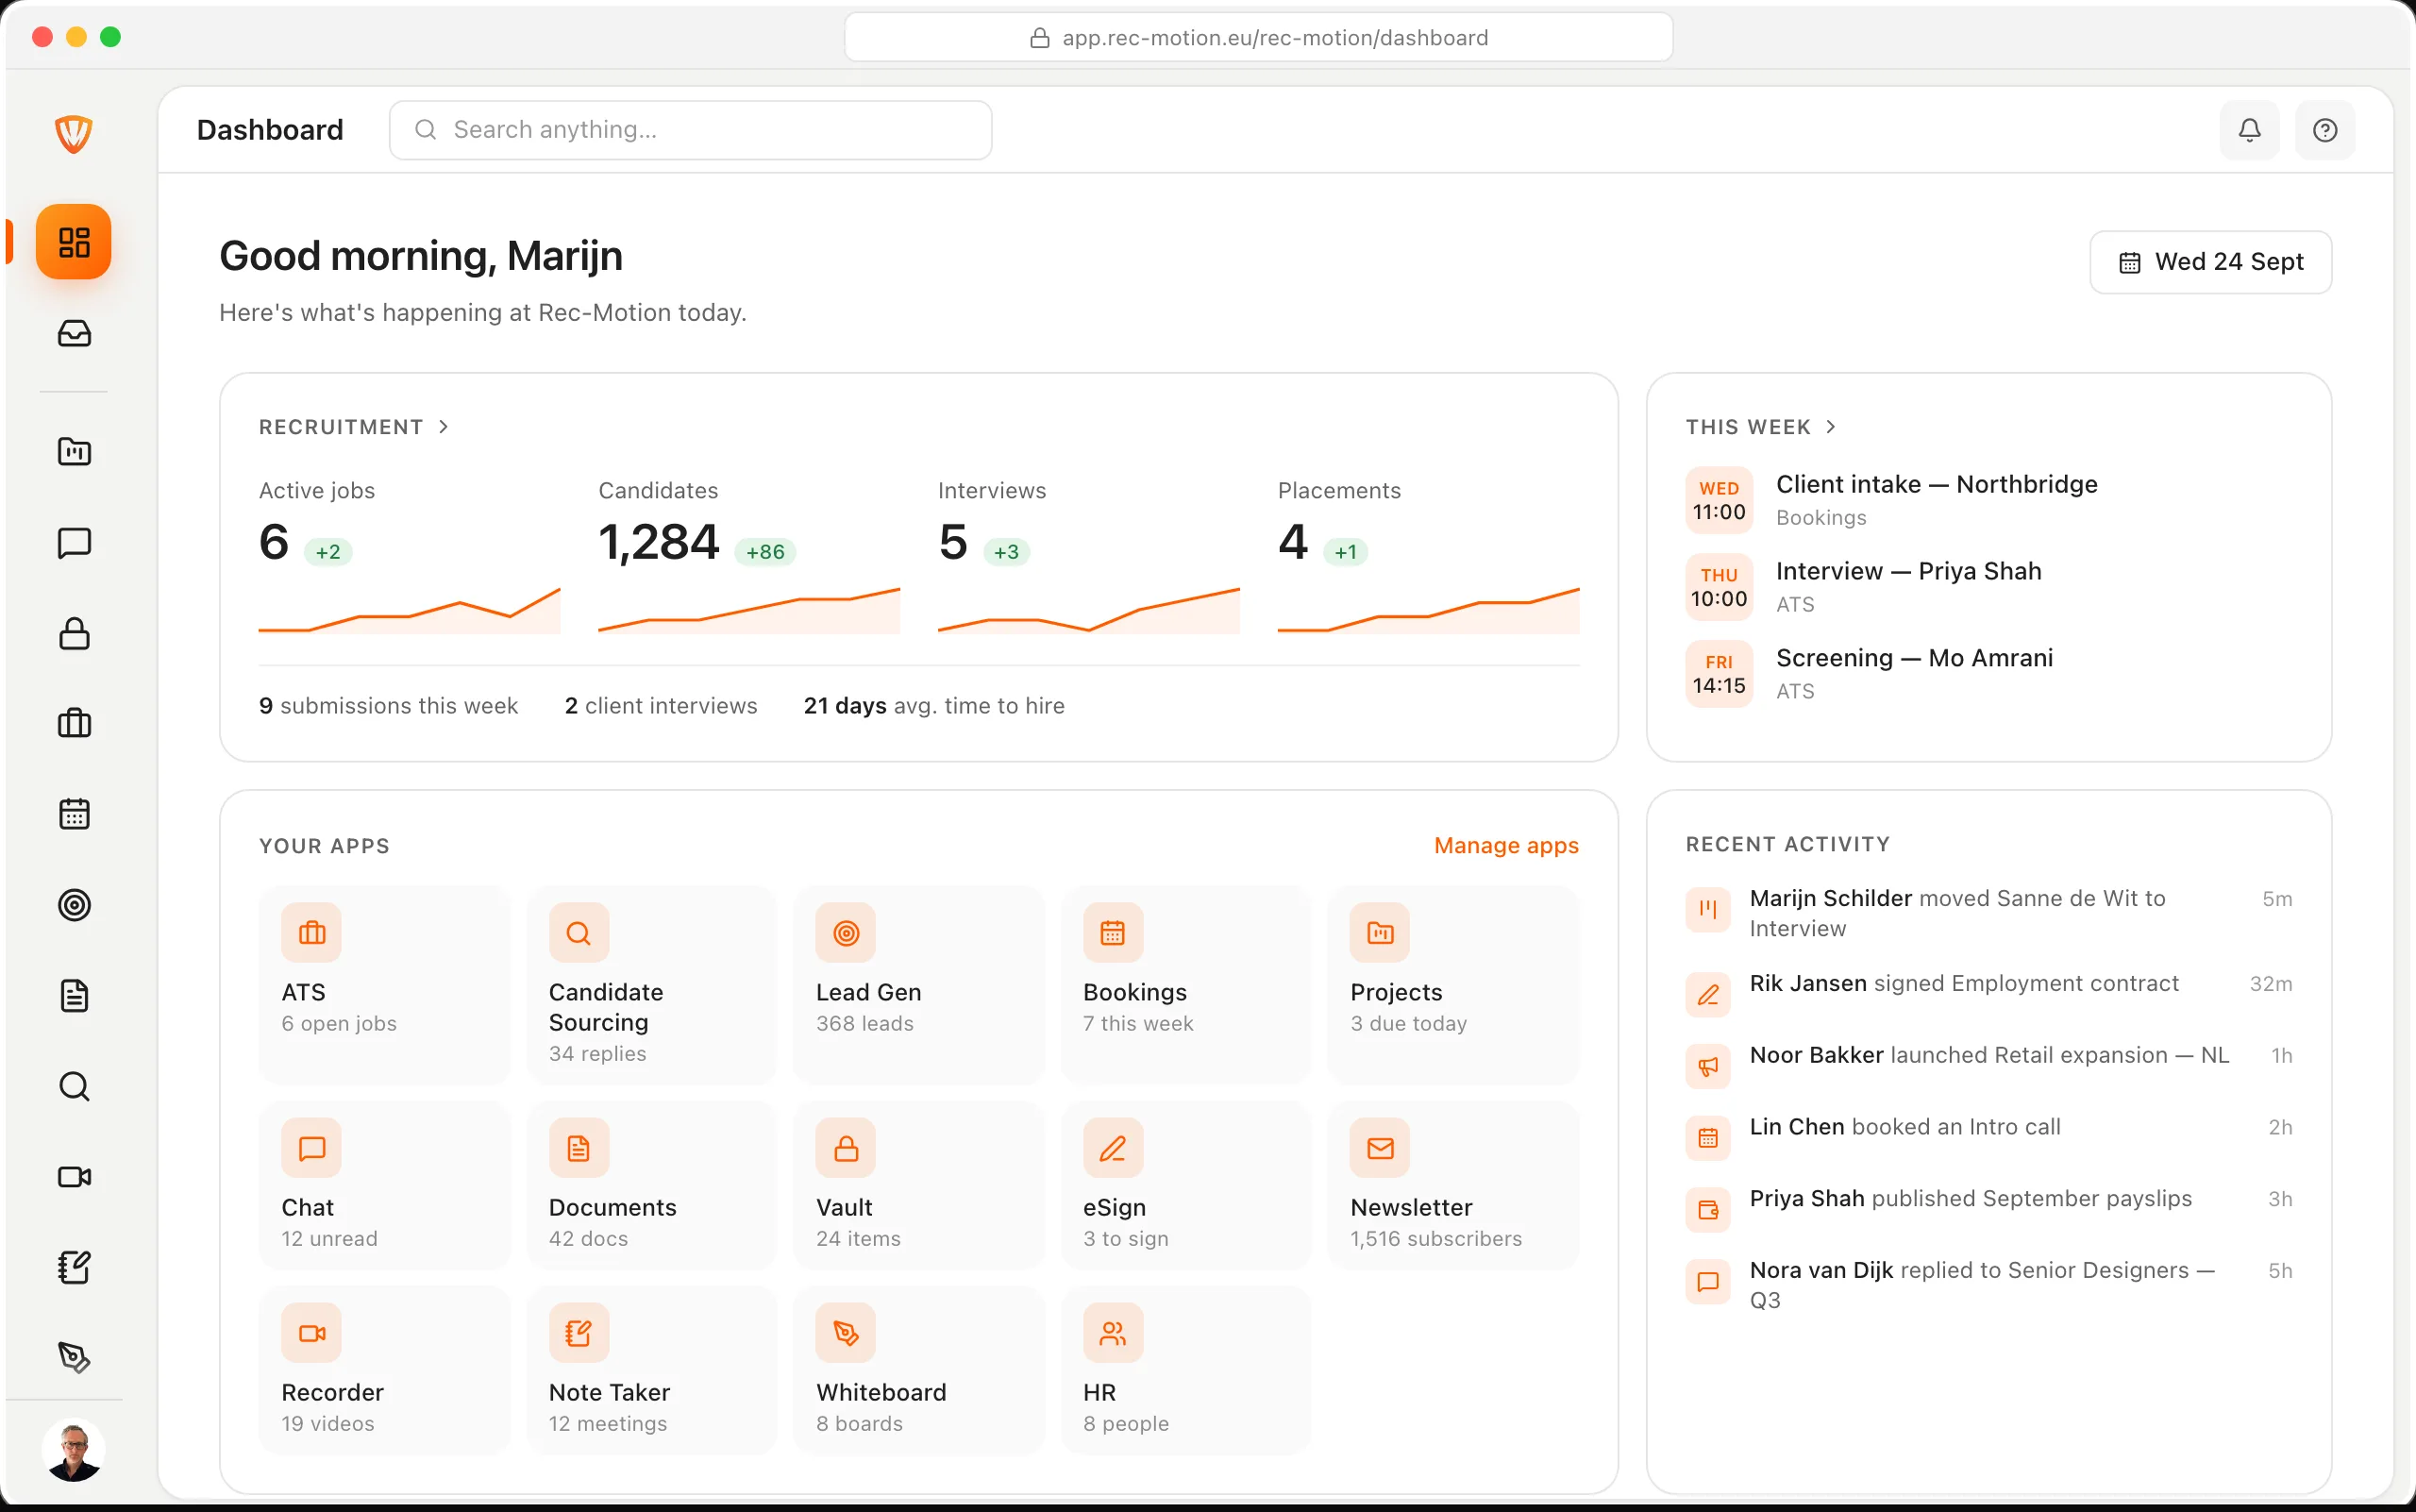Open the Inbox tray icon in sidebar

tap(74, 333)
